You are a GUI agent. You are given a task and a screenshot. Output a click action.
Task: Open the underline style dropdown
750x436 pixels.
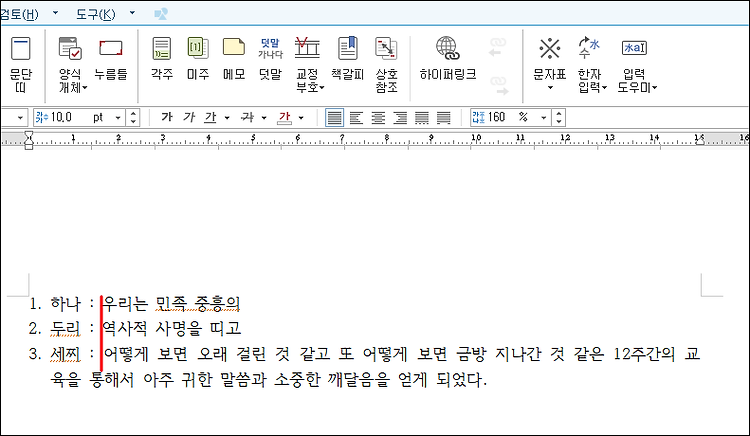(x=227, y=118)
